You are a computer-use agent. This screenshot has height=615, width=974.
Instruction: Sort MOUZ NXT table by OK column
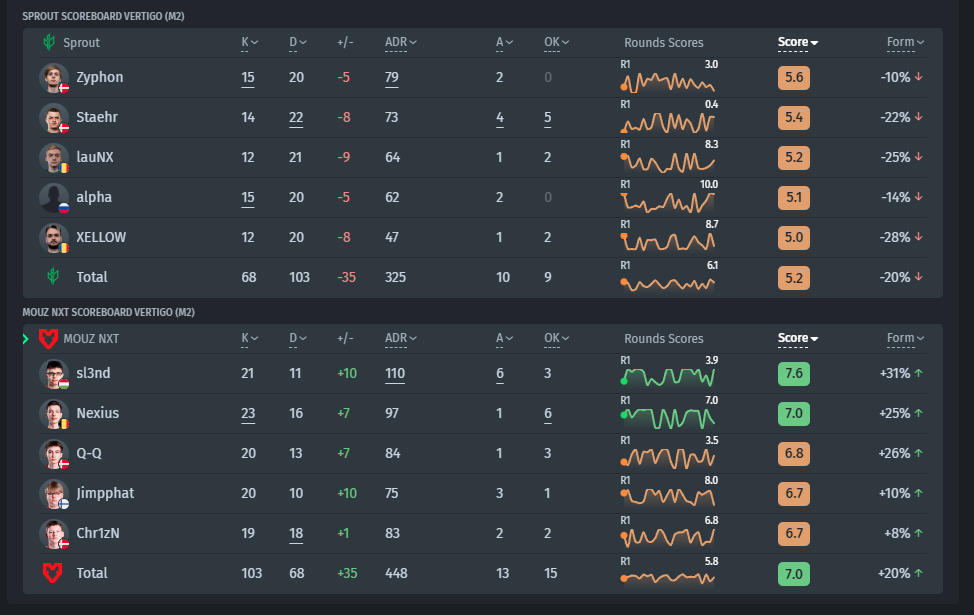point(557,339)
